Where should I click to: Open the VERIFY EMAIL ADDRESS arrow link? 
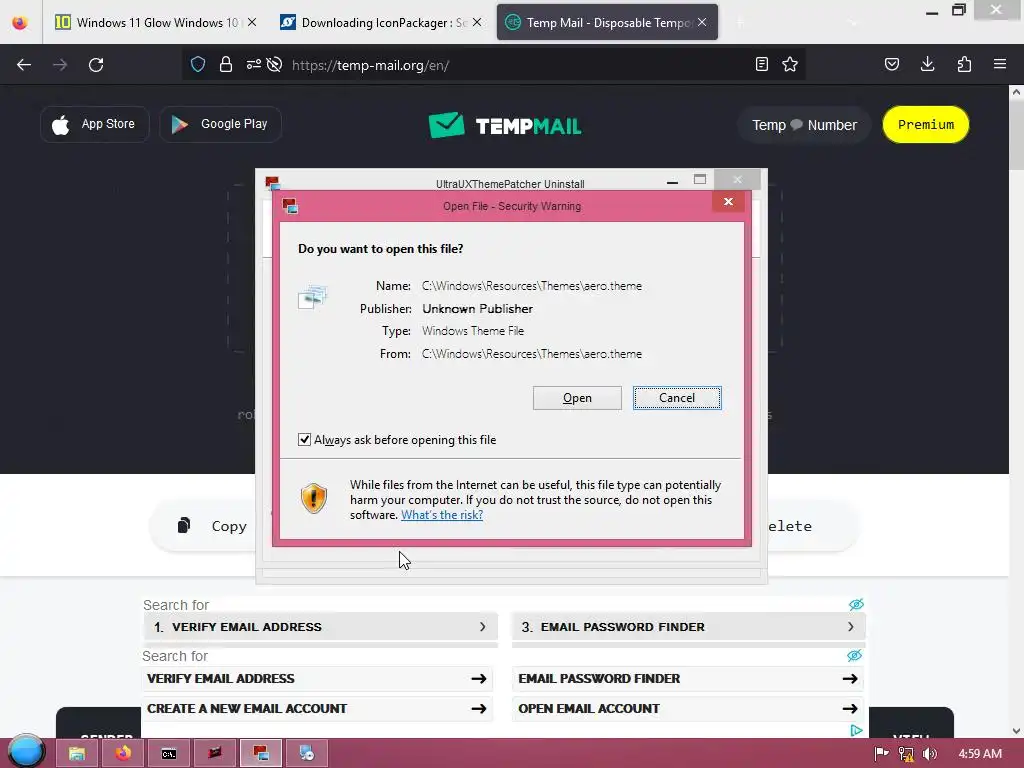pos(317,679)
